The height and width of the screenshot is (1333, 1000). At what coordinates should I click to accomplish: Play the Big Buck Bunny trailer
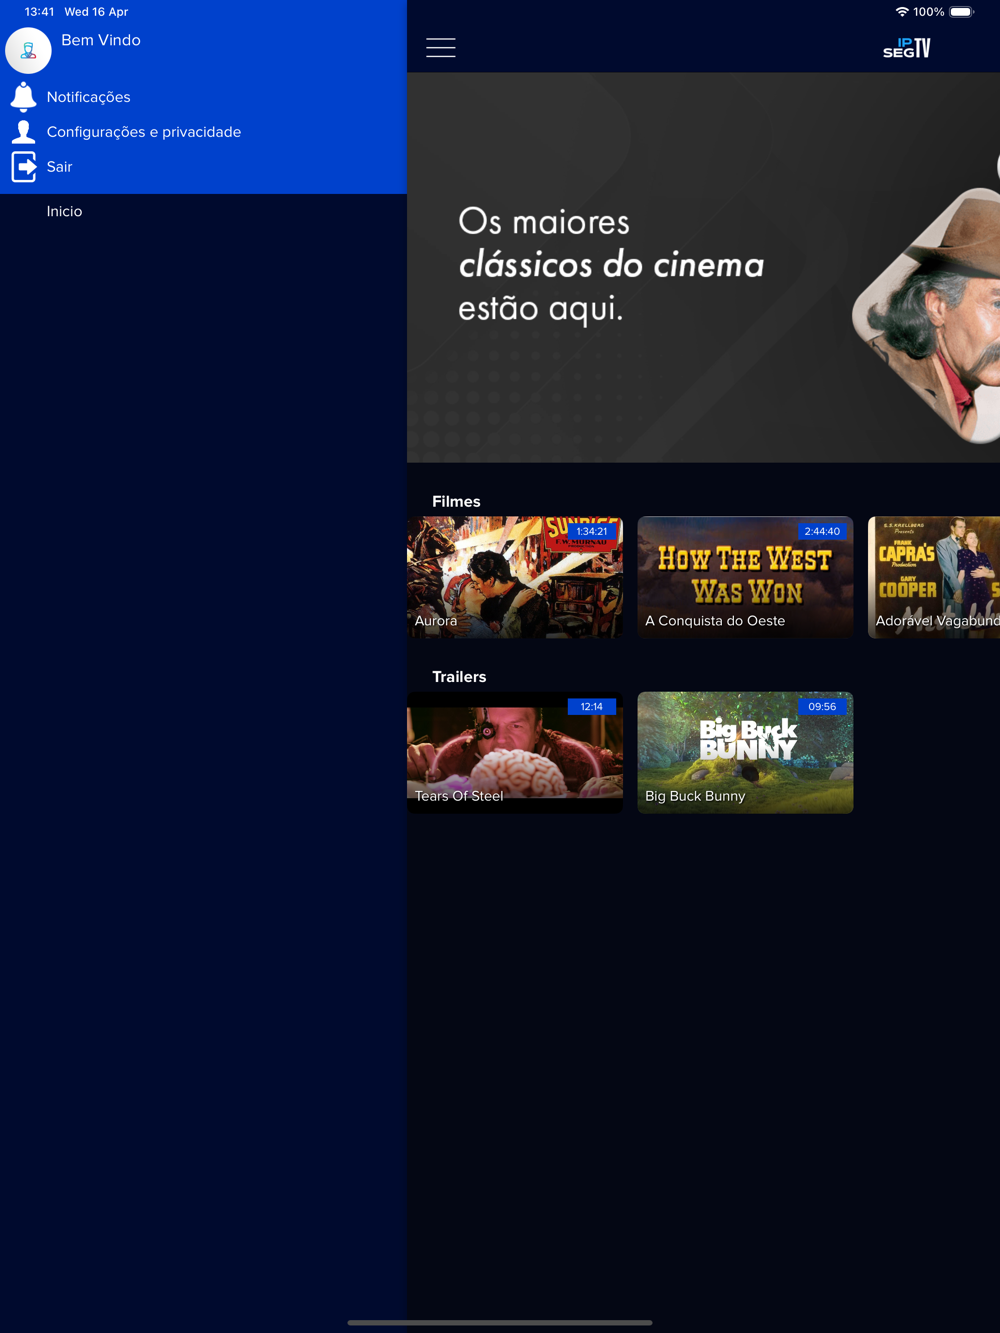[x=745, y=752]
